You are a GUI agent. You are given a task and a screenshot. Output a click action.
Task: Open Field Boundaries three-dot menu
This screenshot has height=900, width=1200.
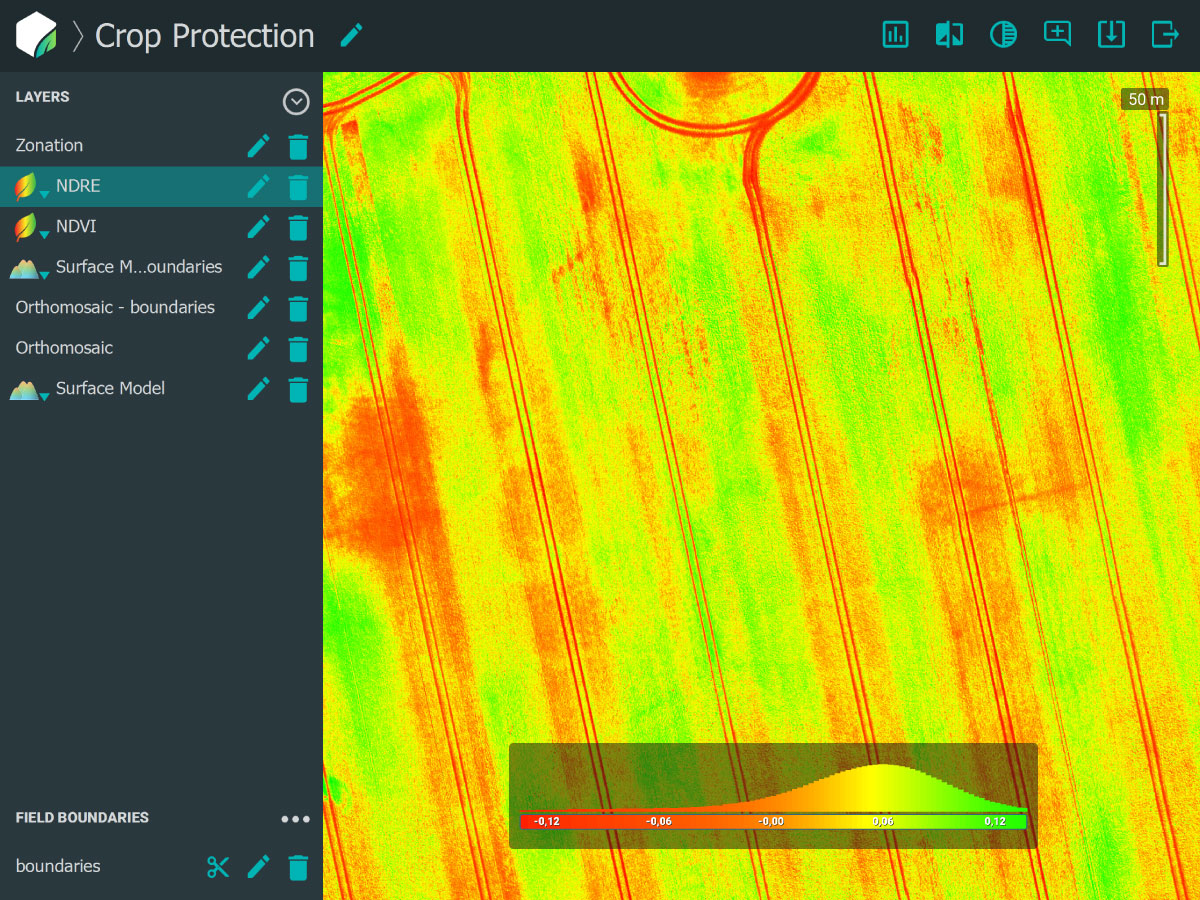[x=295, y=819]
